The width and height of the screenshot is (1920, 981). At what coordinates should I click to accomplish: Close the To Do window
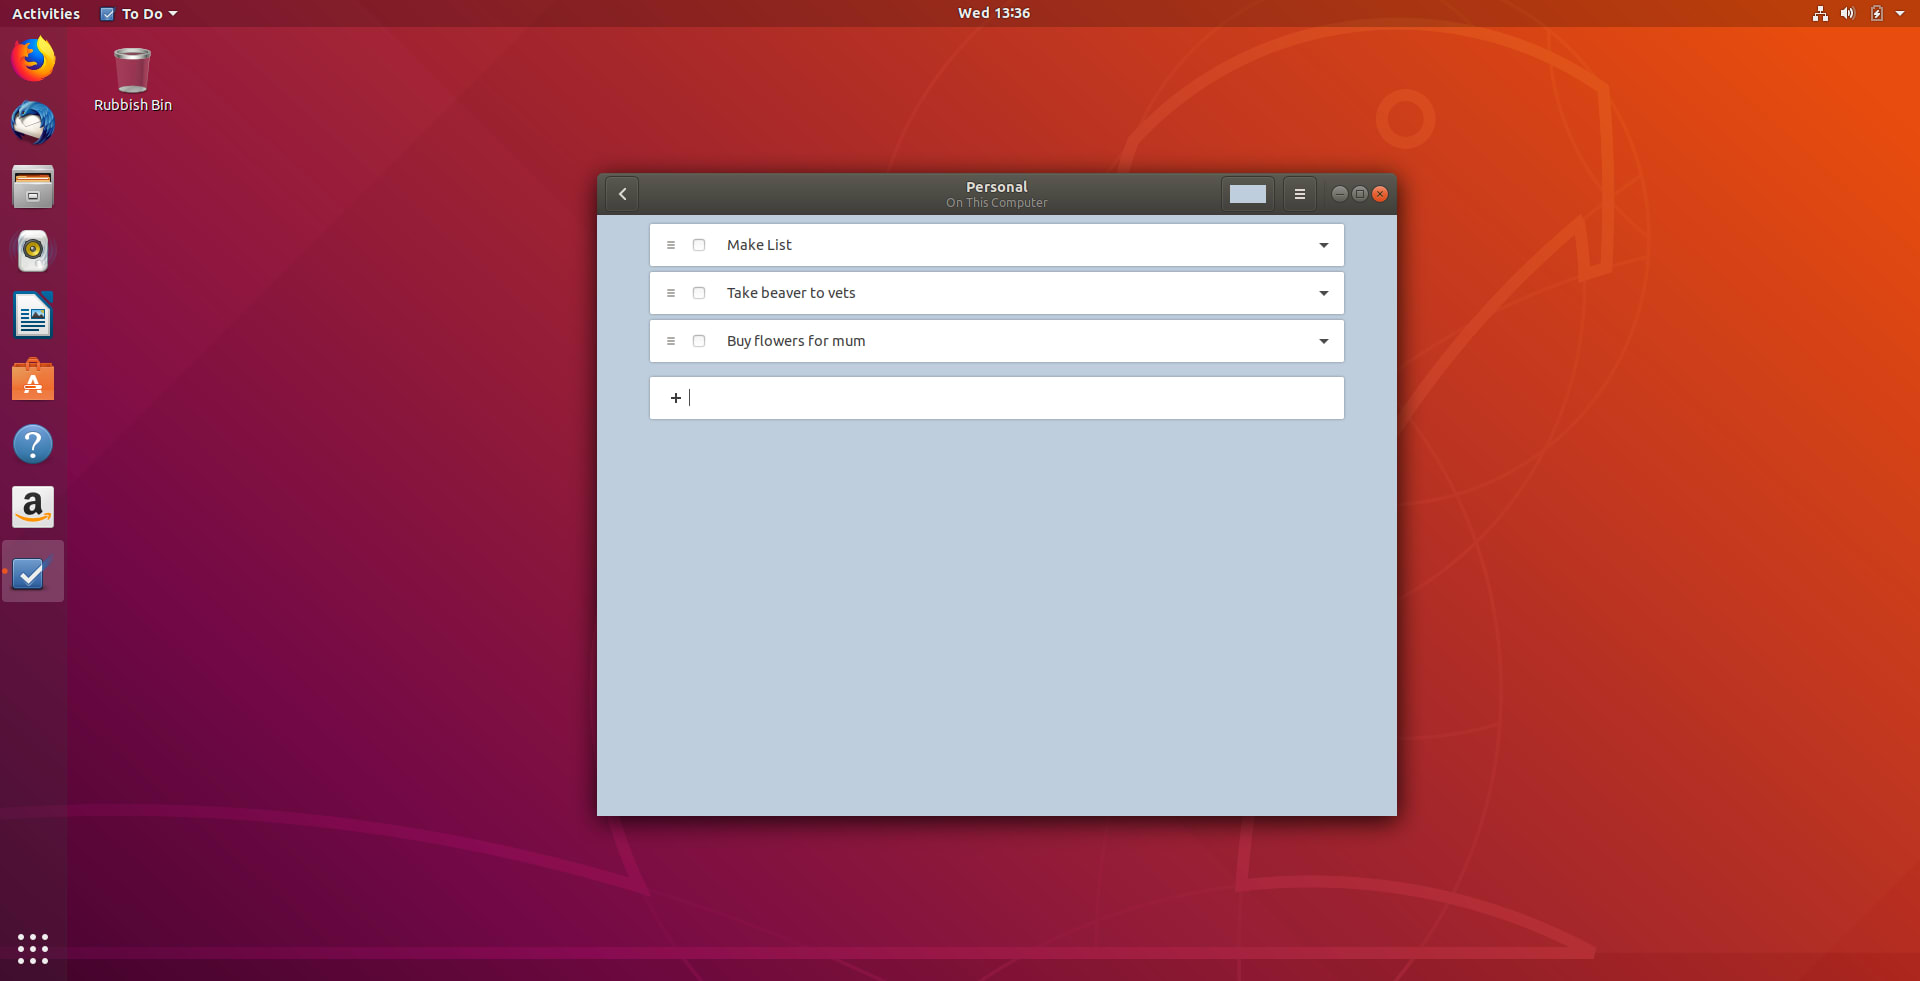(x=1380, y=194)
